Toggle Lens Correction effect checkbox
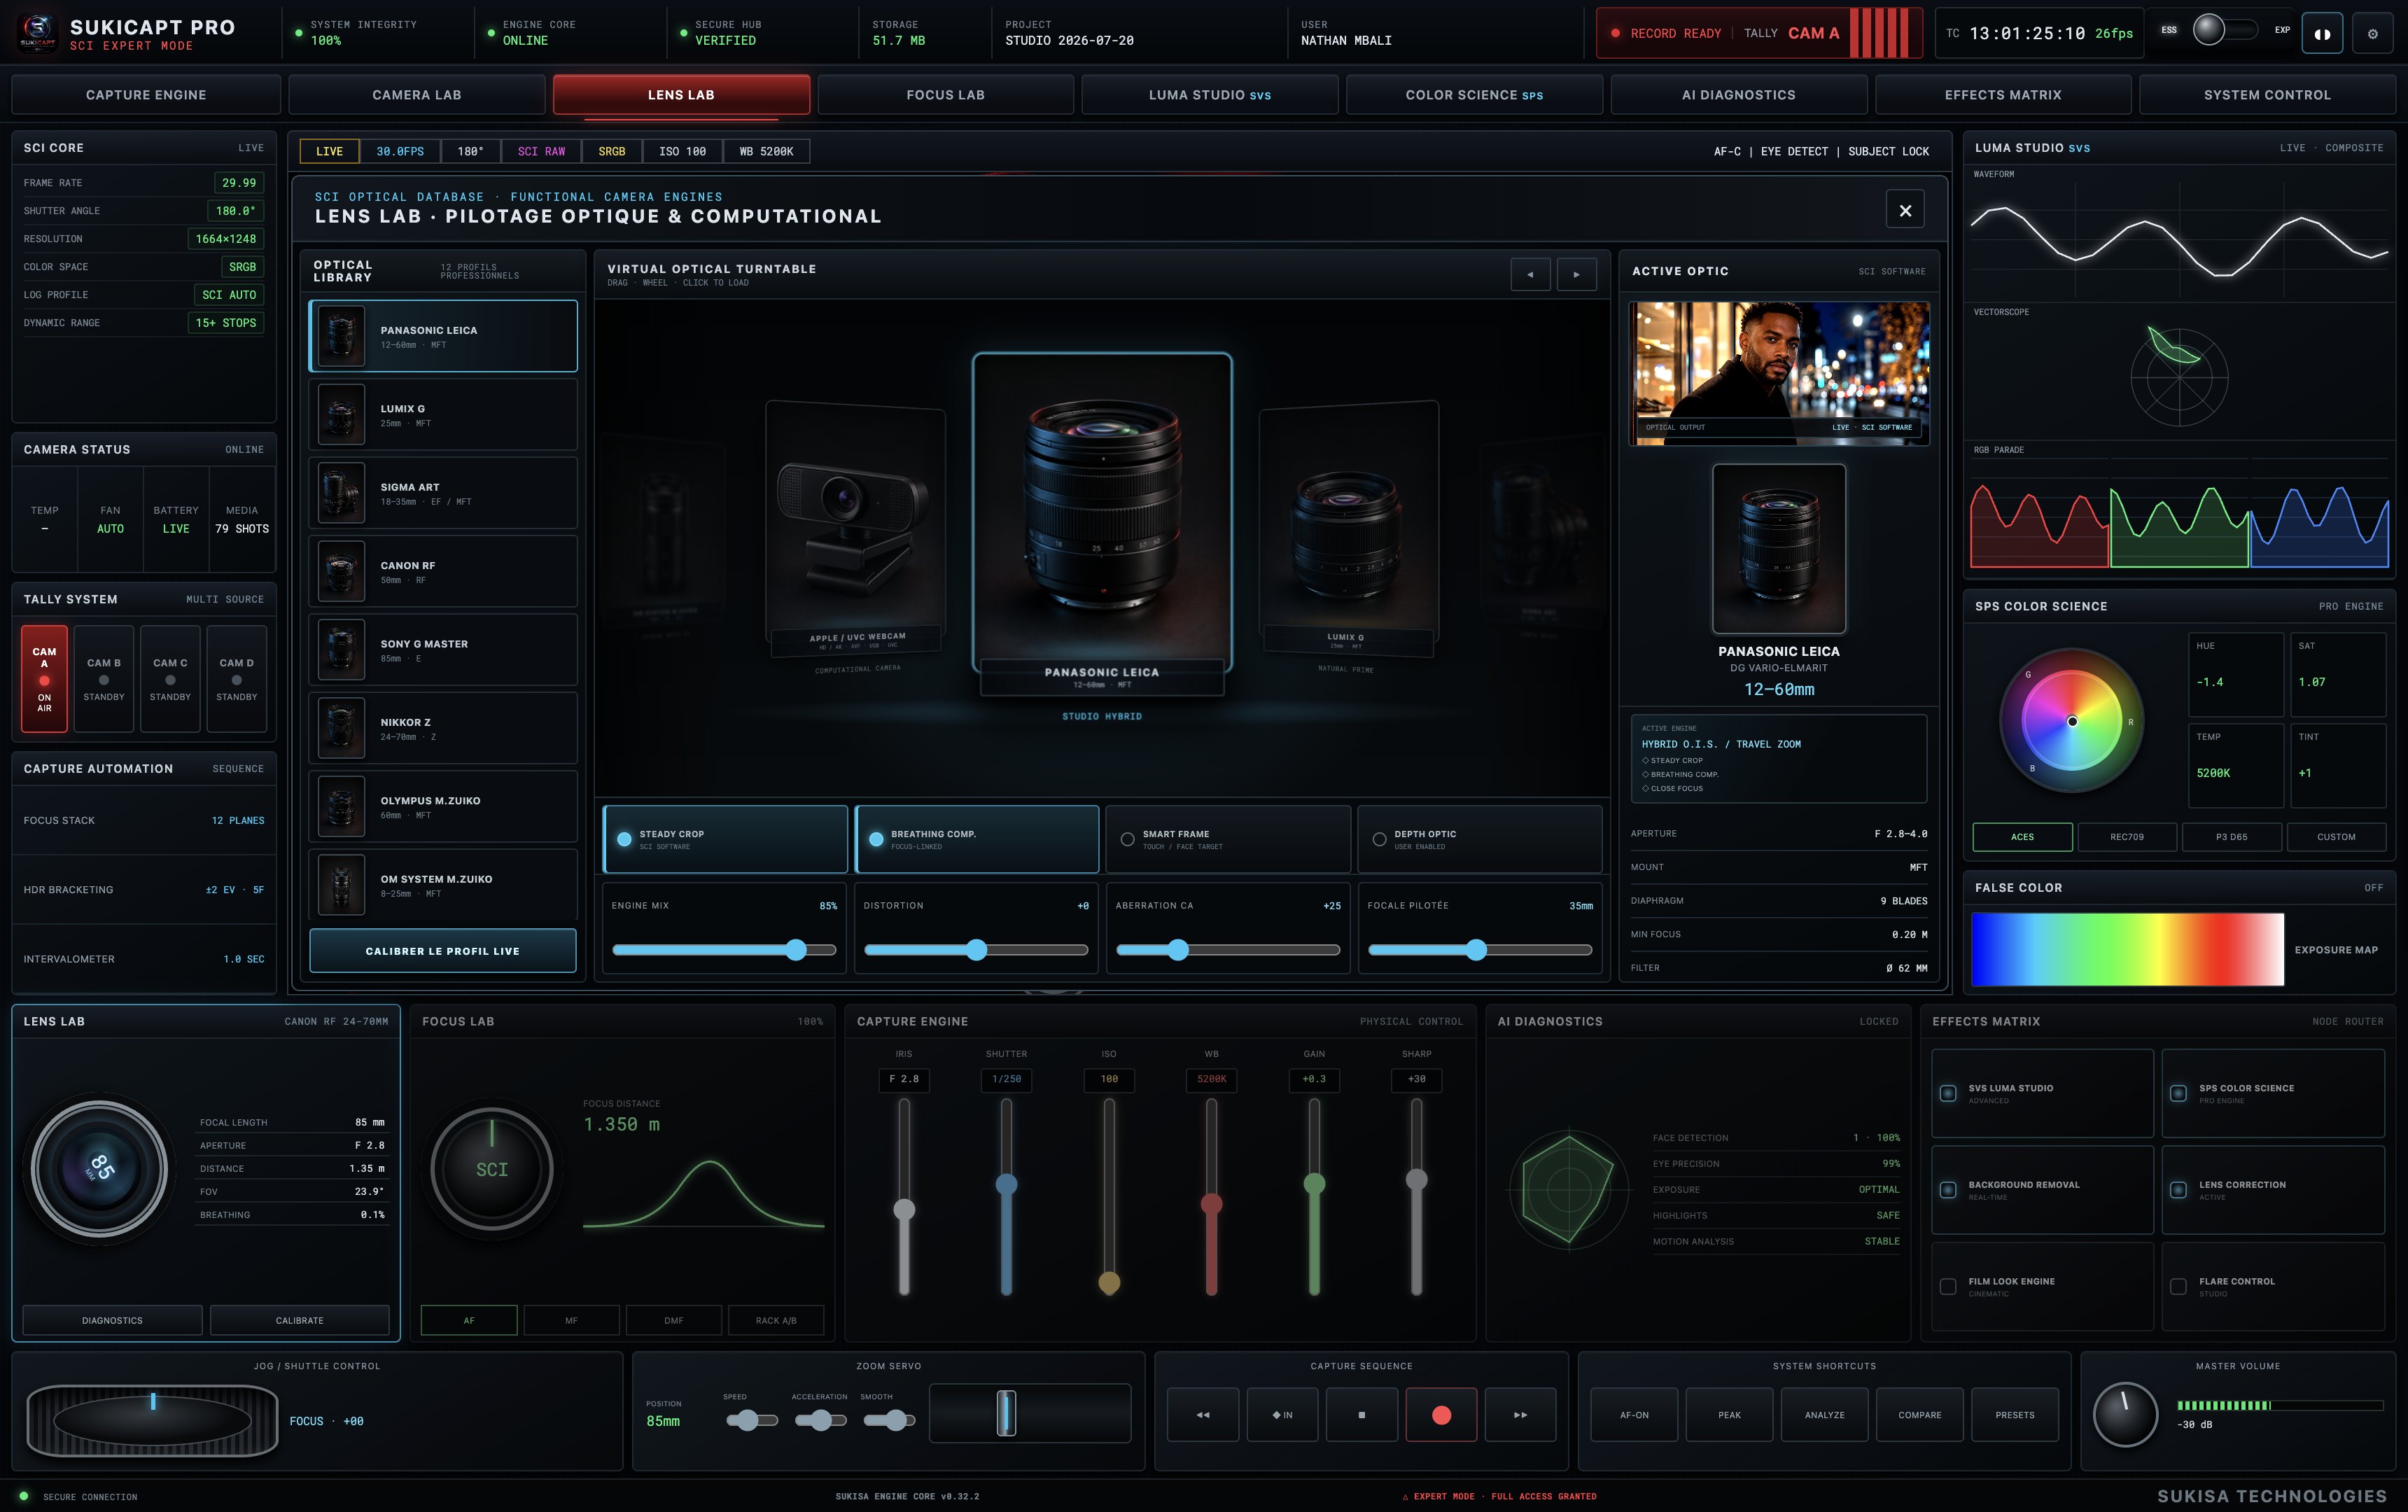Image resolution: width=2408 pixels, height=1512 pixels. pos(2178,1190)
